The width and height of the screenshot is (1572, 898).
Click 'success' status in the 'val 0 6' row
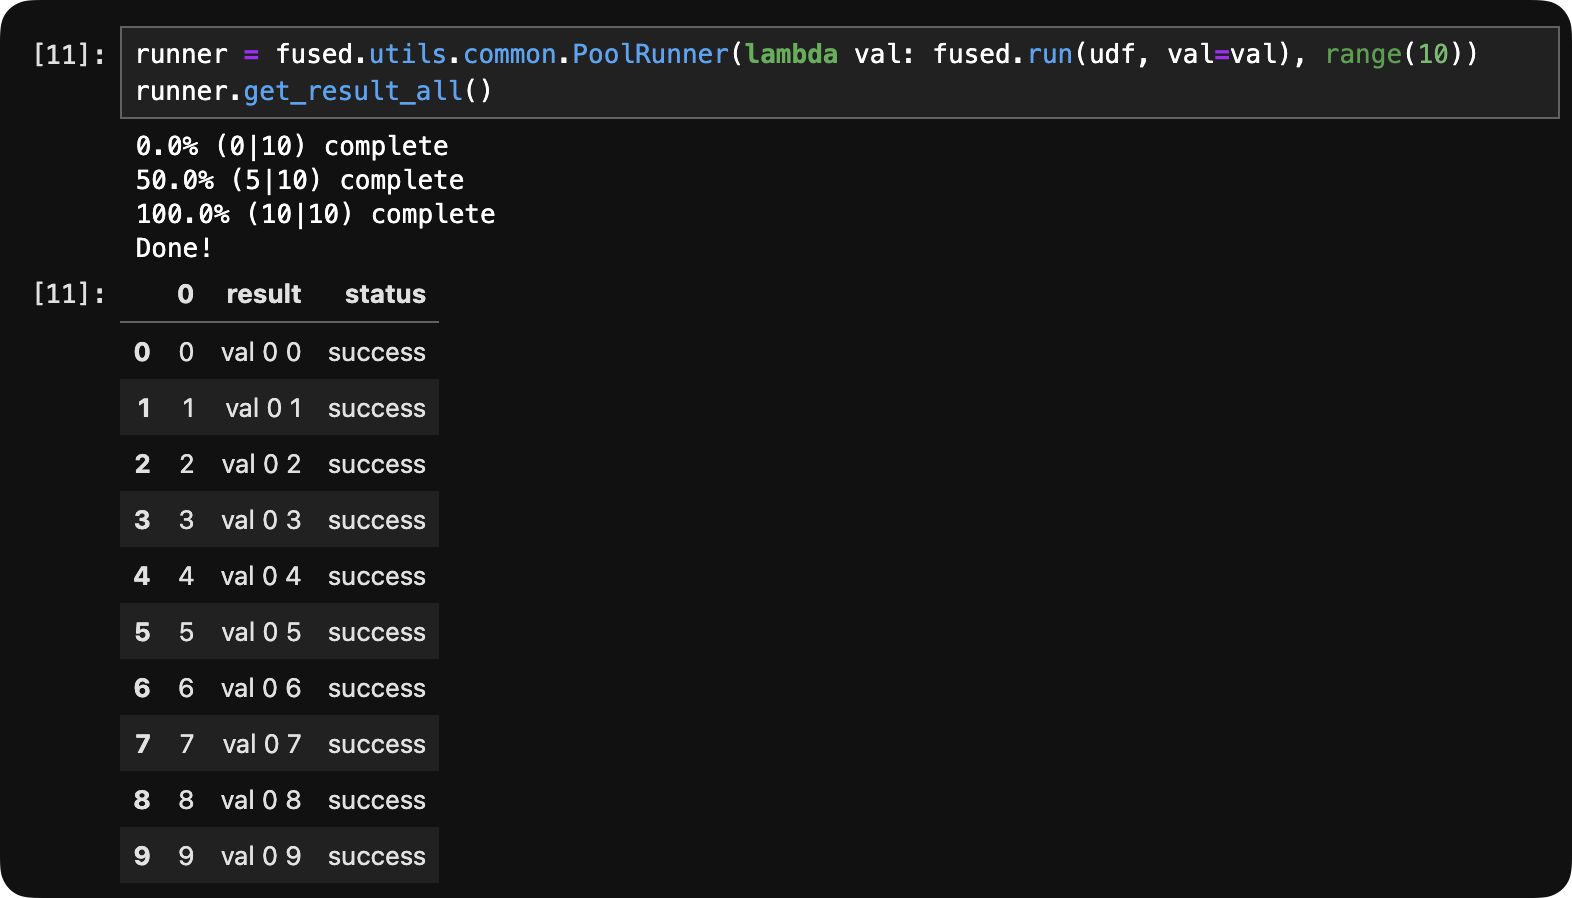377,688
